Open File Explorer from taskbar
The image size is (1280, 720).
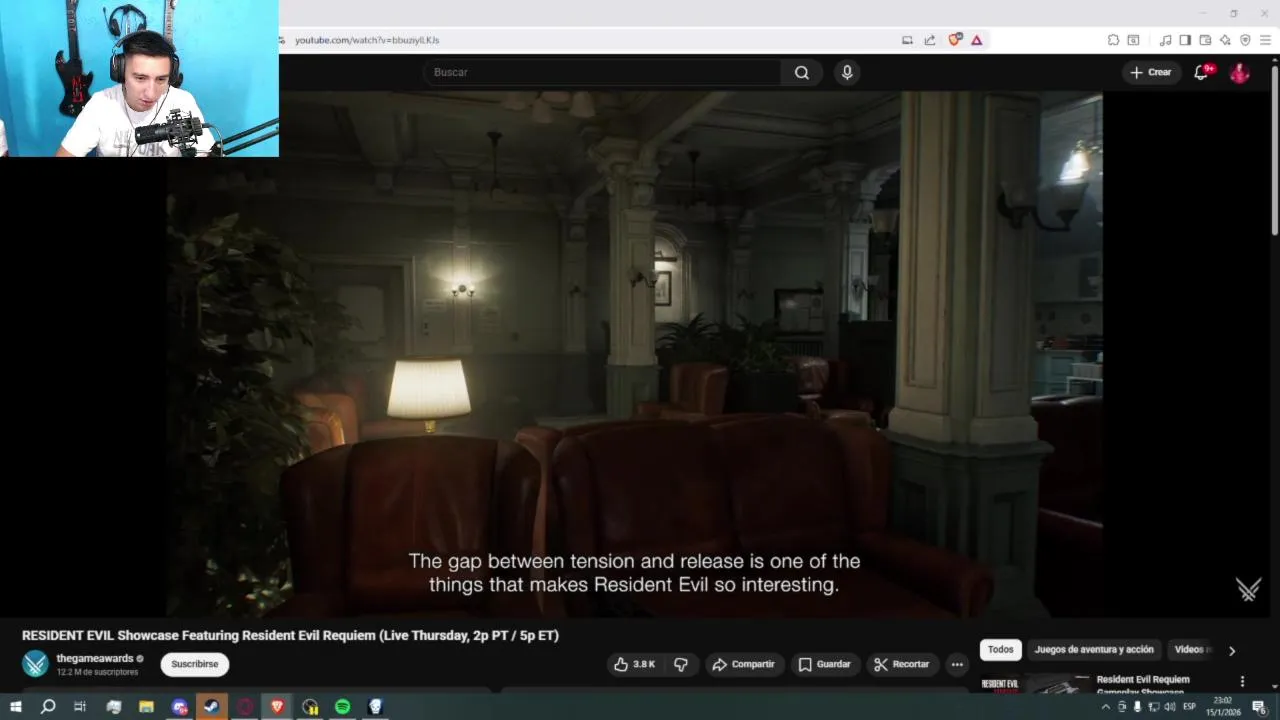point(146,707)
